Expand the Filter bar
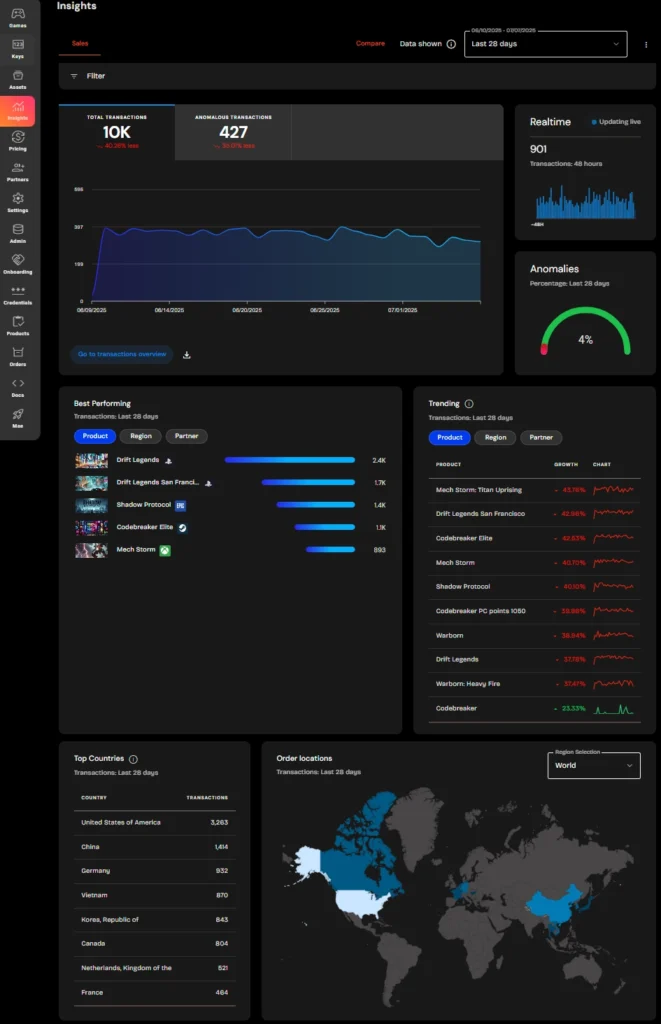The image size is (661, 1024). [88, 76]
